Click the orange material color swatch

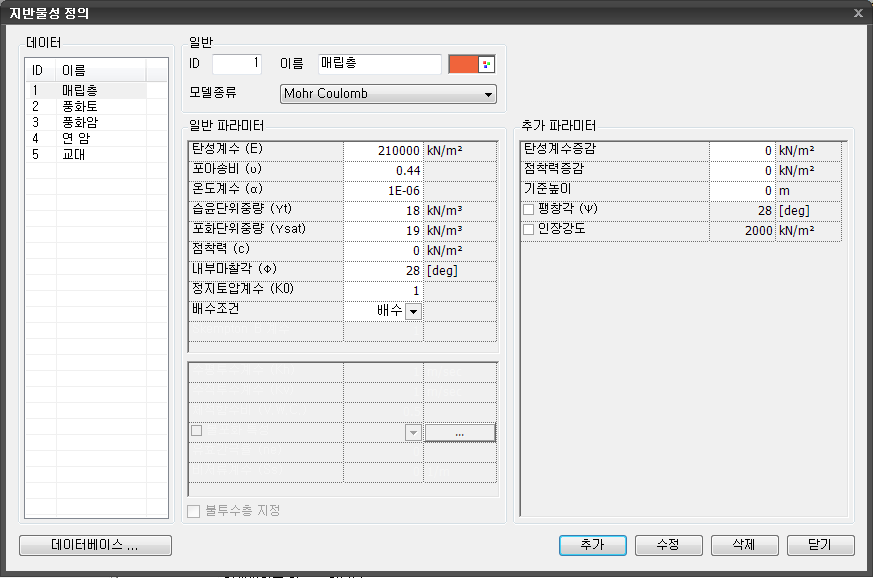[x=463, y=64]
